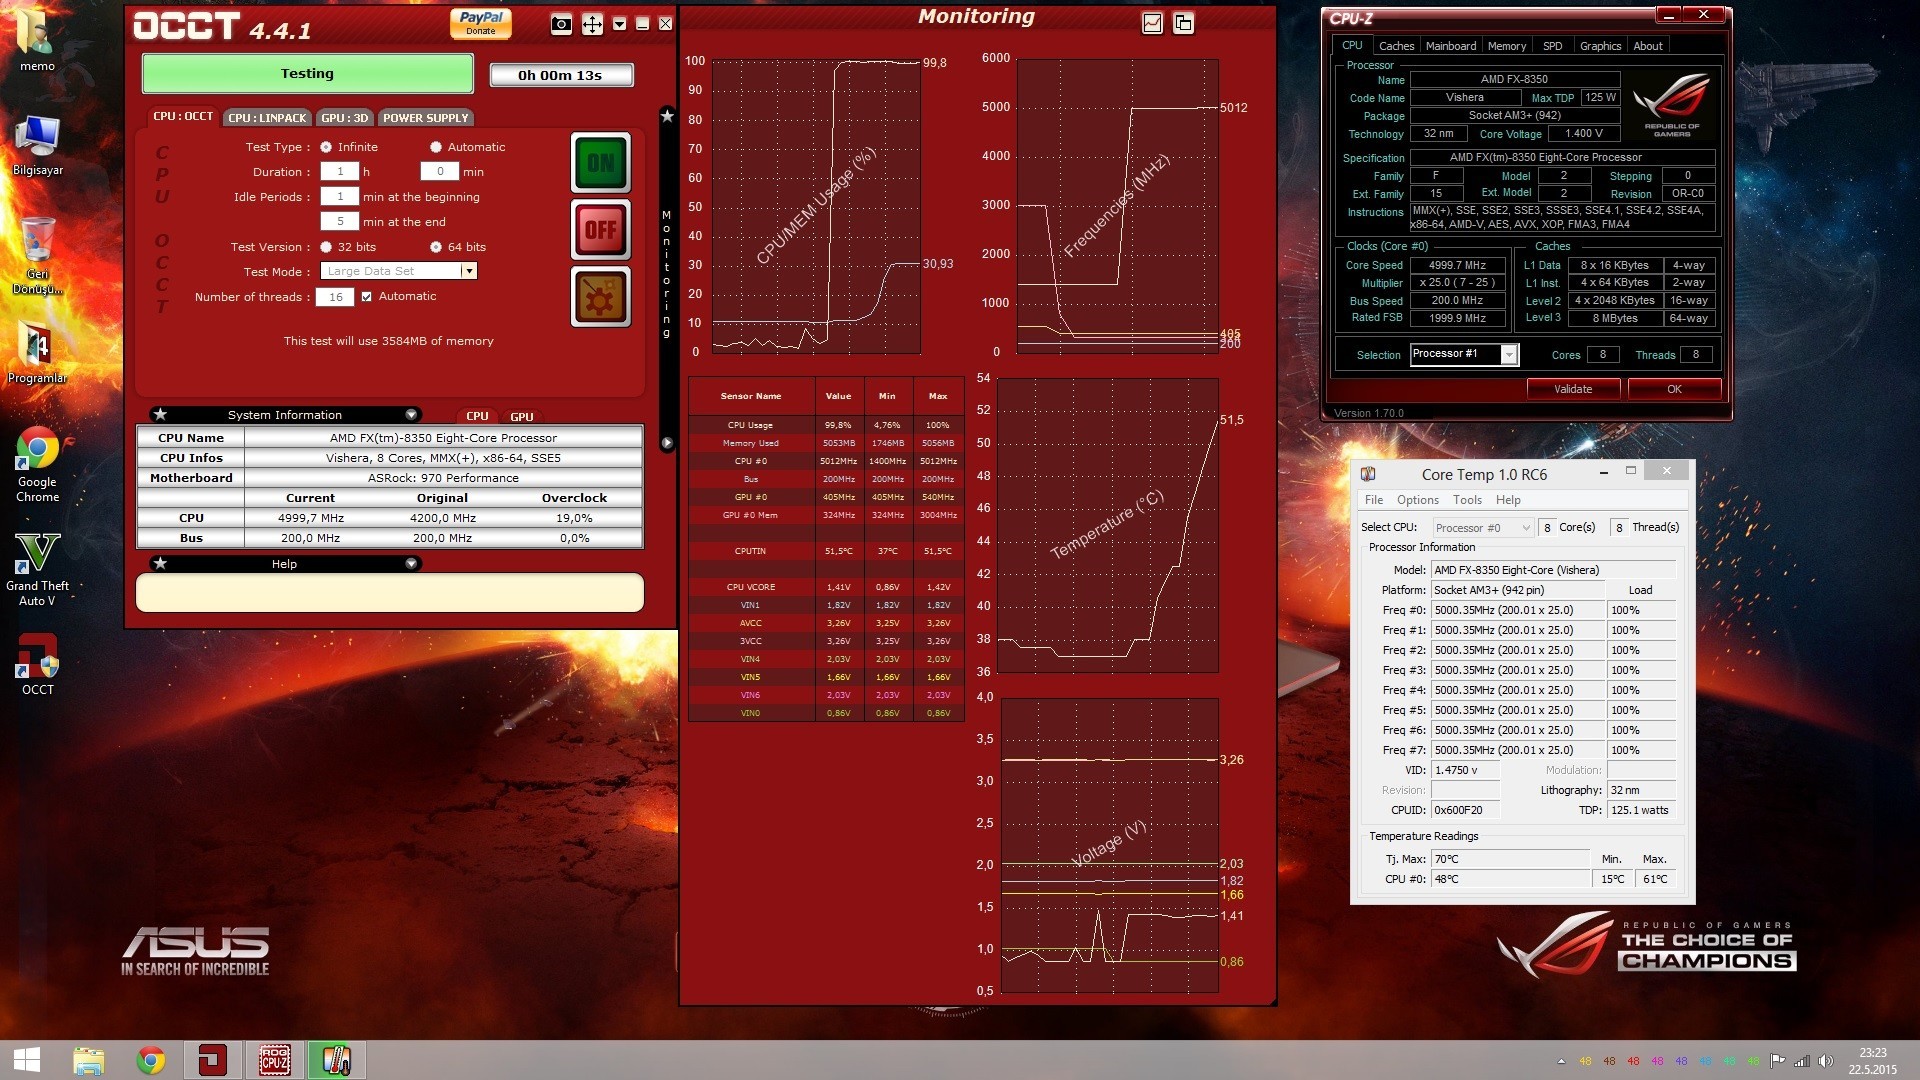Edit Duration hours field

tap(339, 172)
